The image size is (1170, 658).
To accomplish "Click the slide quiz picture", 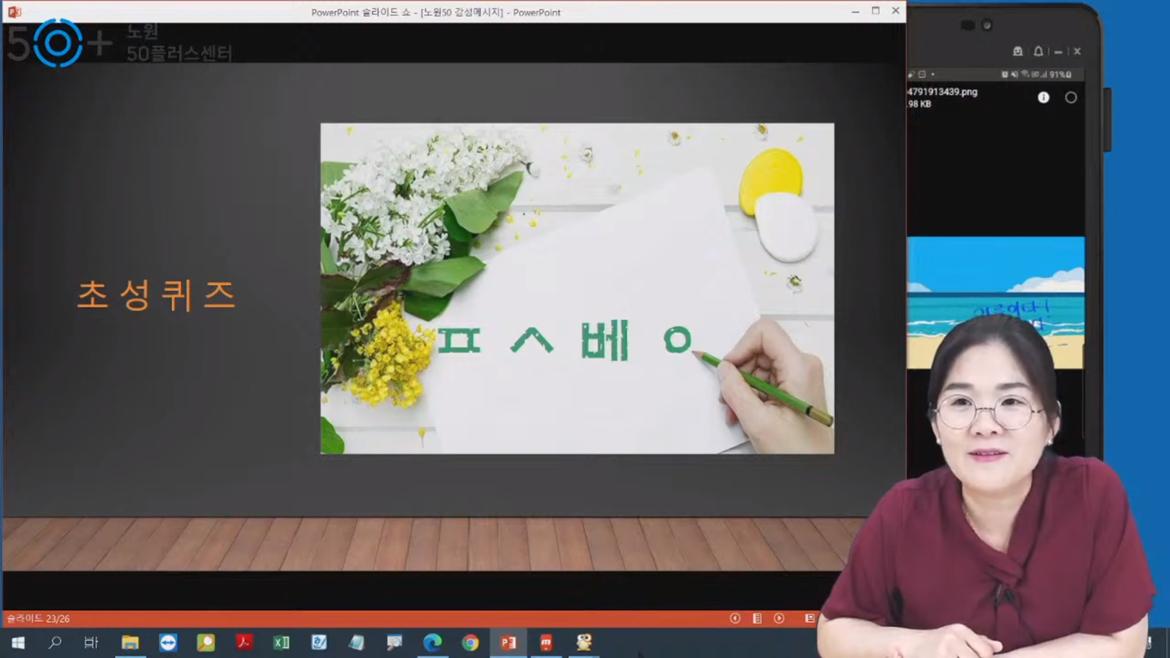I will click(x=576, y=288).
